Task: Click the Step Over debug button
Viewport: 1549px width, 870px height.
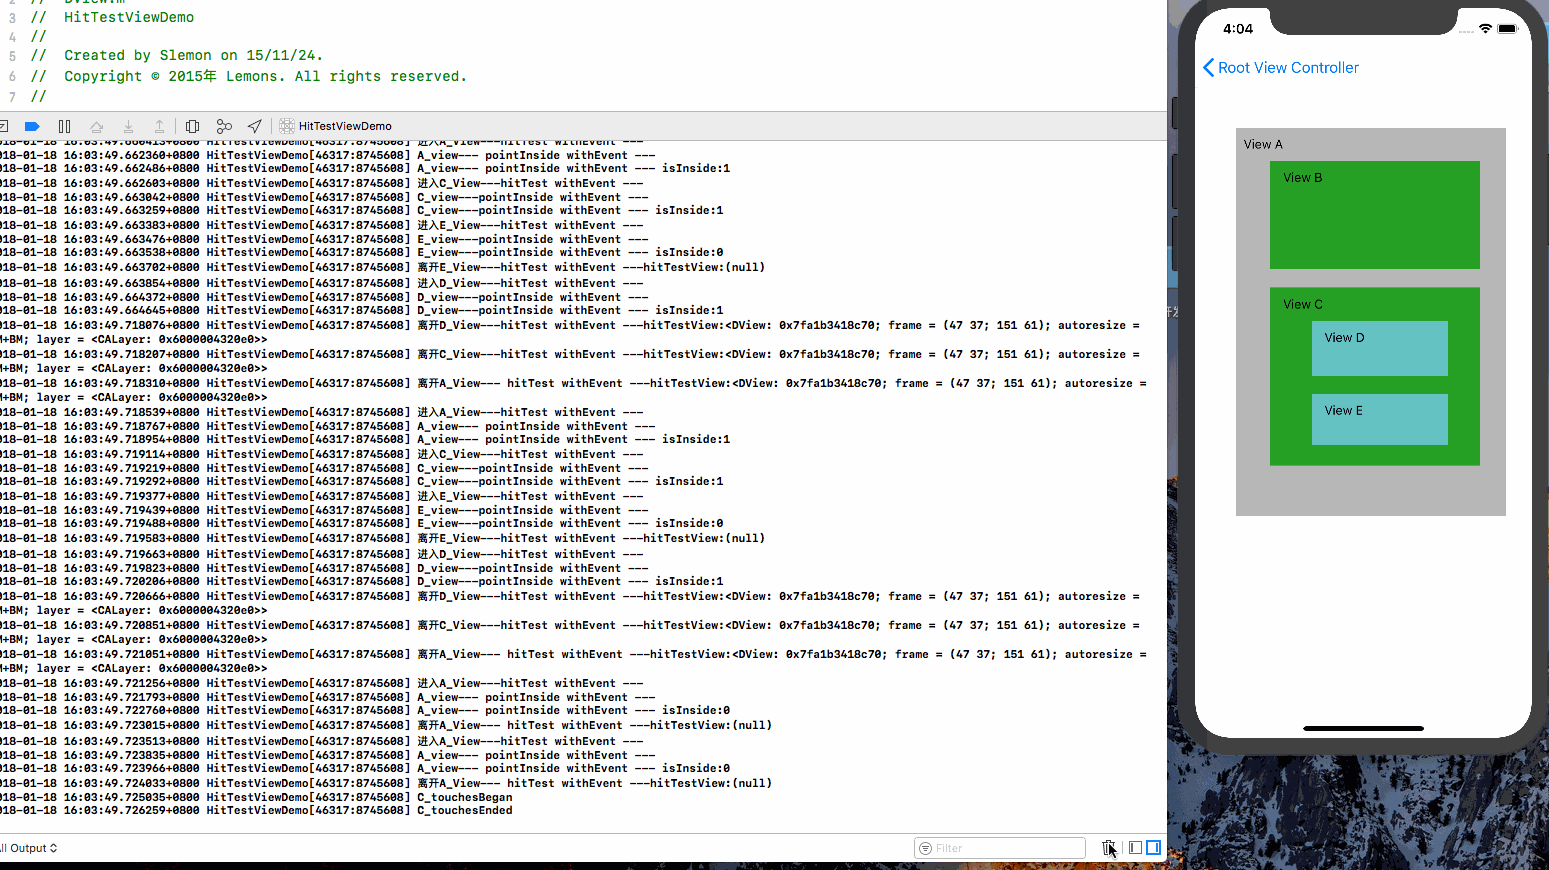Action: [x=96, y=126]
